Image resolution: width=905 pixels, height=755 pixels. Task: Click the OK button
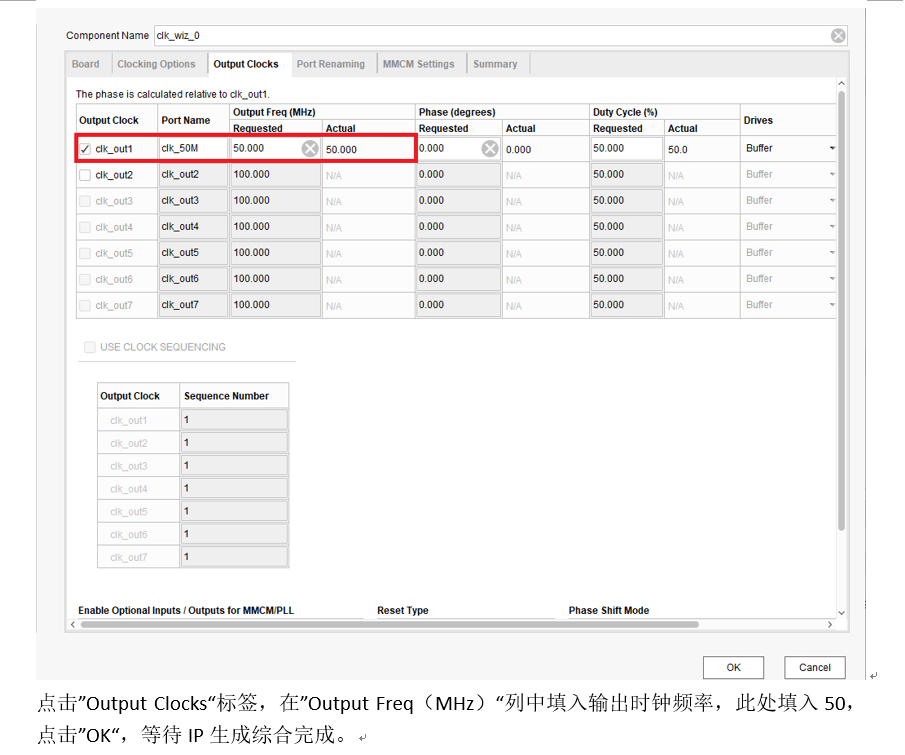pos(734,667)
